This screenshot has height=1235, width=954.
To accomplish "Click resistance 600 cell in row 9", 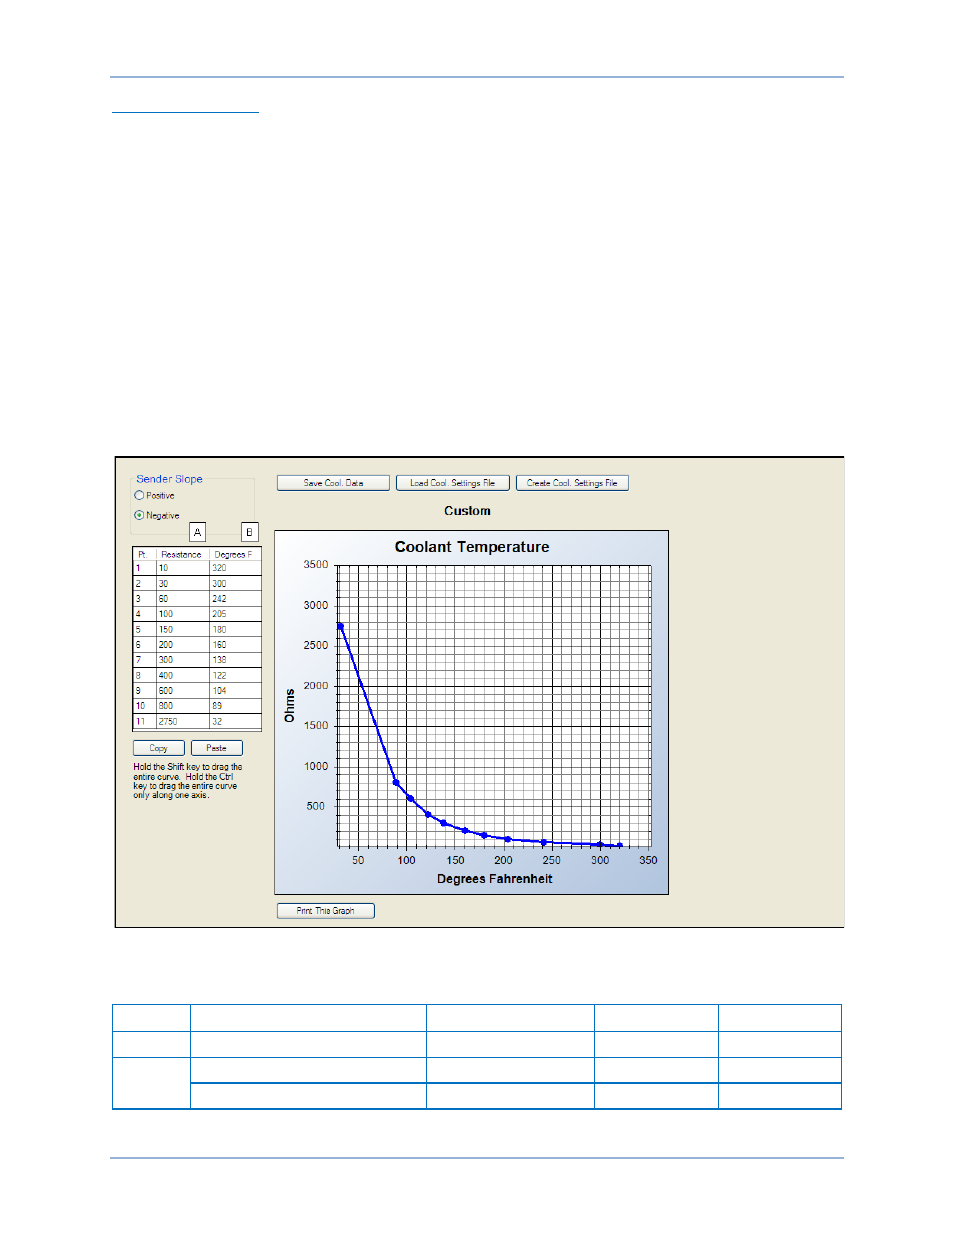I will point(182,691).
